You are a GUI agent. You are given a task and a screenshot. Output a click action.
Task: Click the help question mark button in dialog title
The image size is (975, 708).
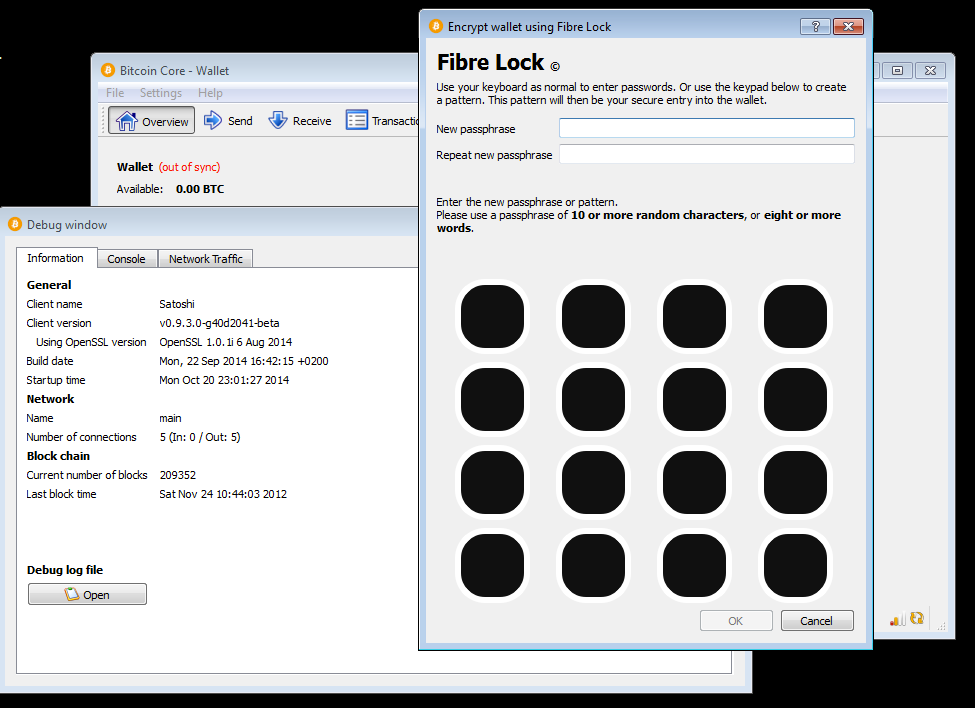coord(815,26)
